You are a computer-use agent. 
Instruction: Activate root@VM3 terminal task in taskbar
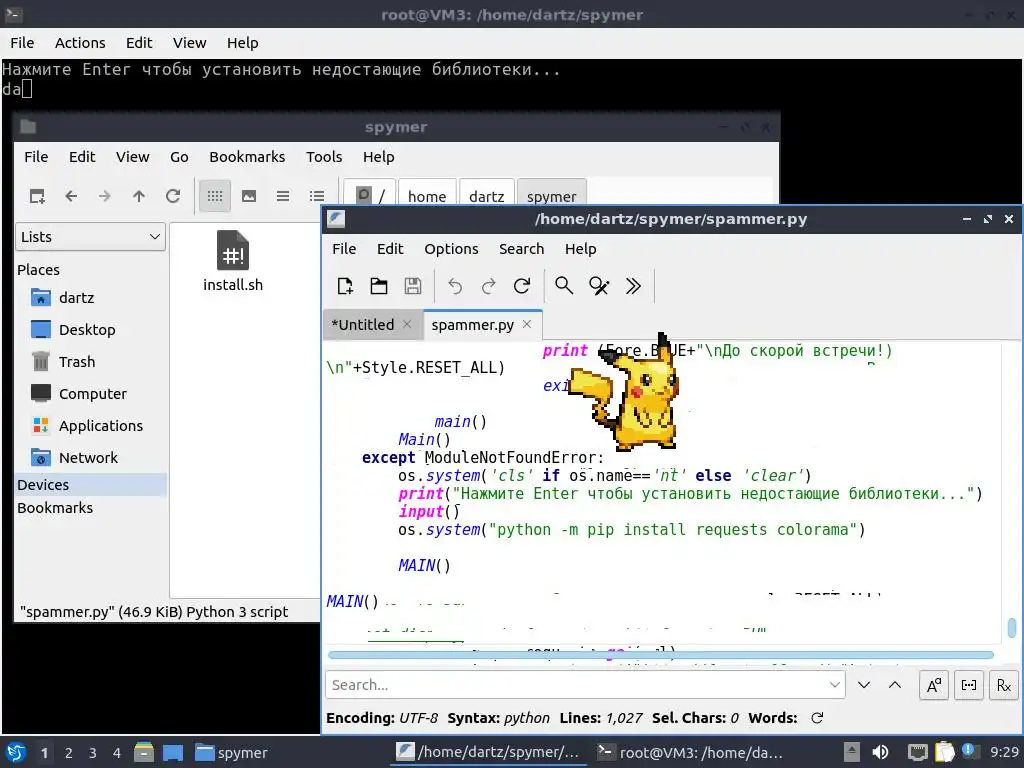690,752
